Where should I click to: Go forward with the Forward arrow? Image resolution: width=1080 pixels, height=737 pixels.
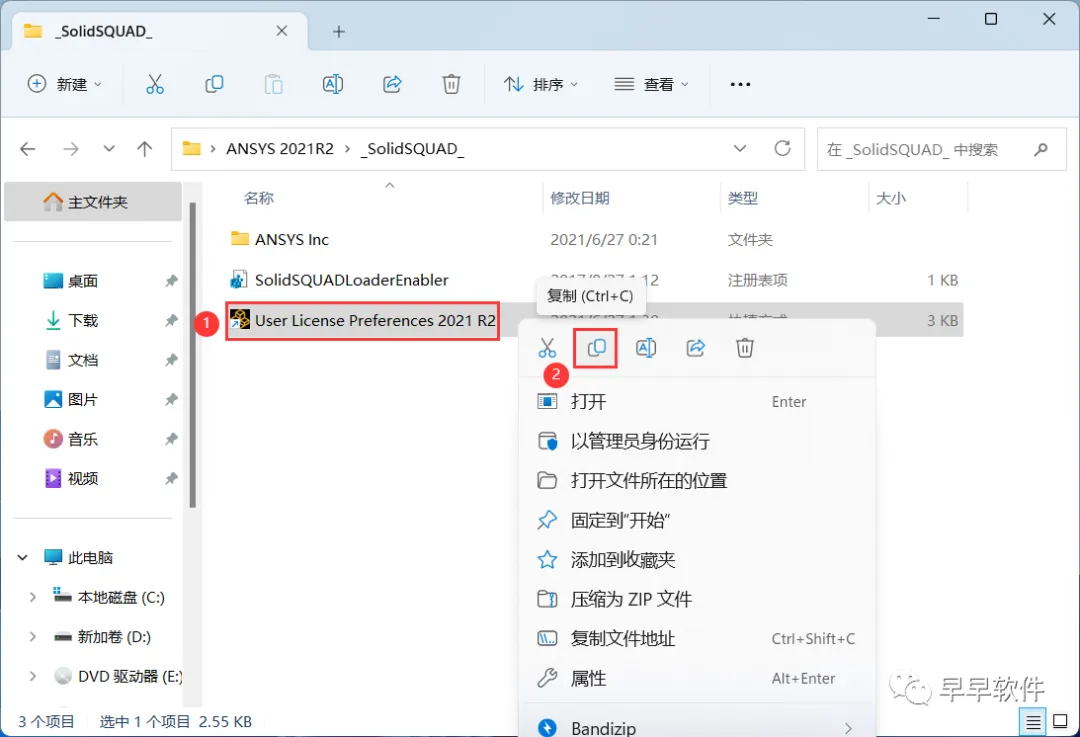[71, 149]
